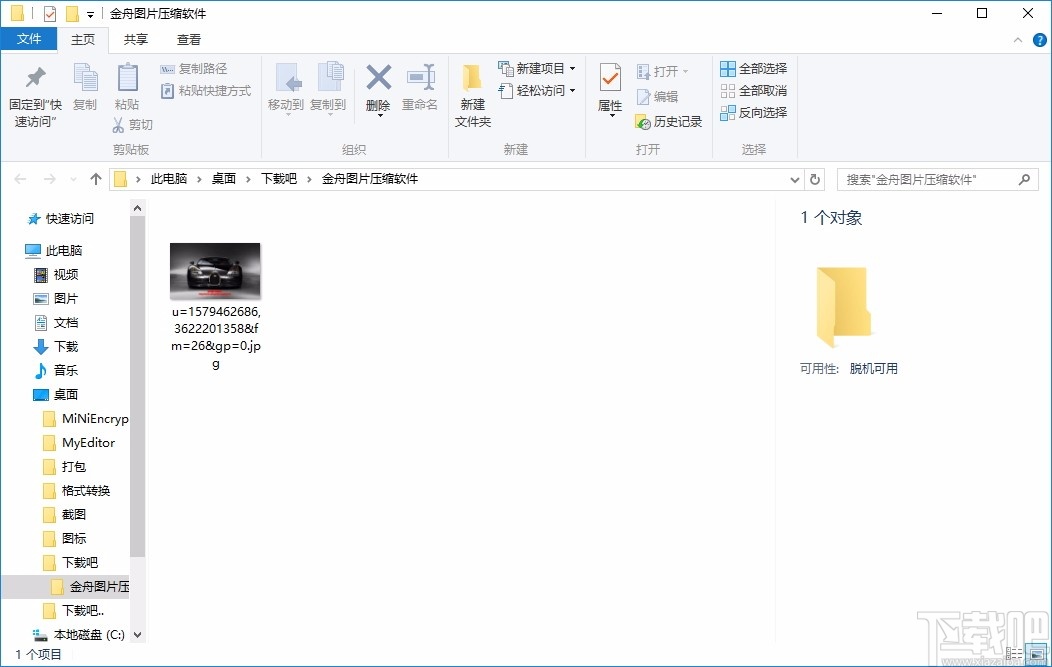Click the 历史记录 (History) icon
The width and height of the screenshot is (1052, 667).
tap(671, 120)
